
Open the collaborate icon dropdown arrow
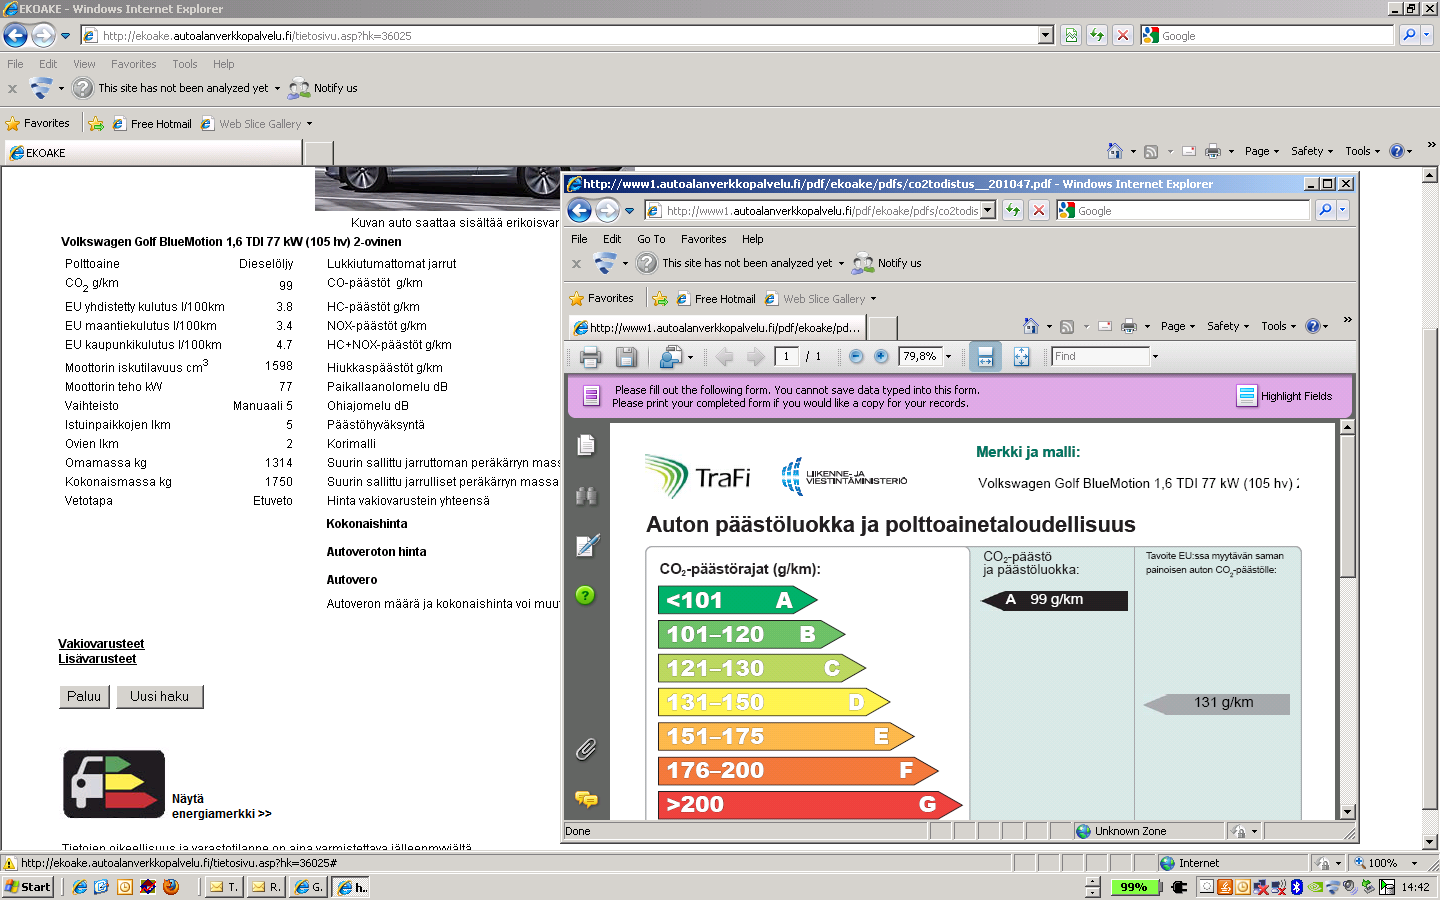click(x=690, y=357)
